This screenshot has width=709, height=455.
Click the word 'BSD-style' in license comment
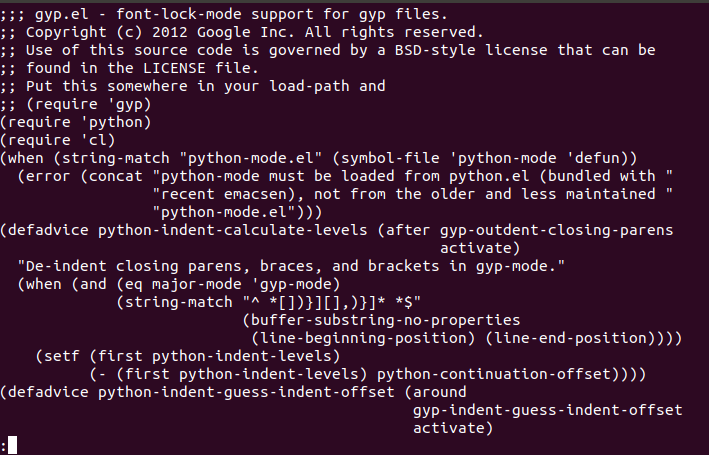[x=435, y=50]
